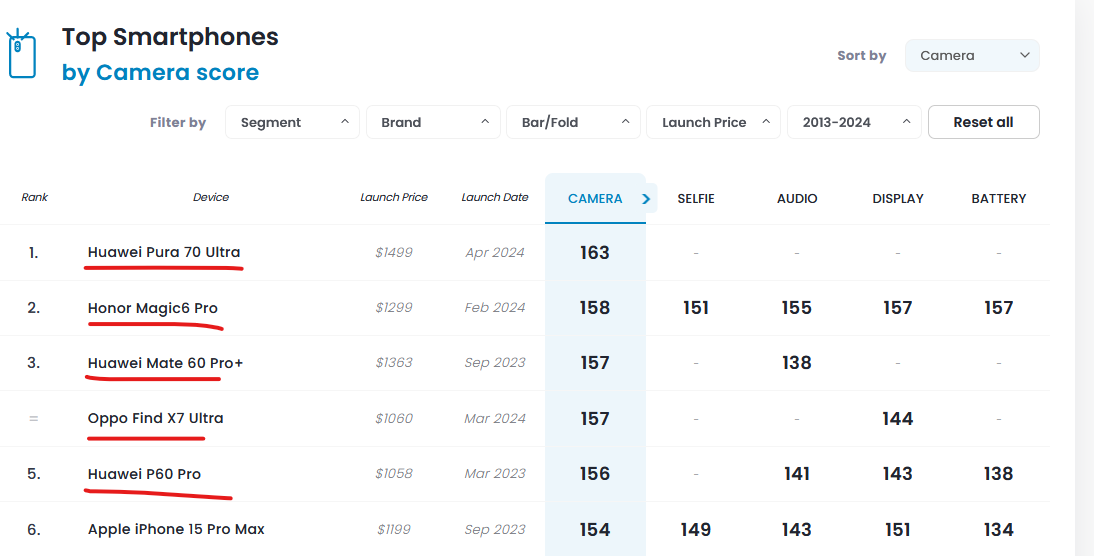Screen dimensions: 1094x556
Task: Open the Huawei P60 Pro link
Action: [x=144, y=474]
